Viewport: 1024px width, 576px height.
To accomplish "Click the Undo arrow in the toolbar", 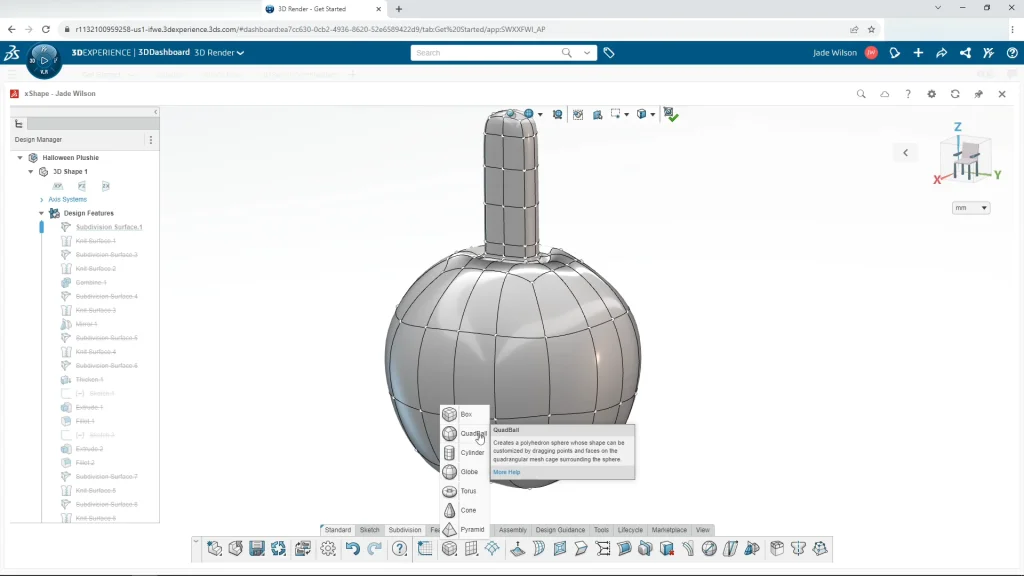I will point(352,548).
